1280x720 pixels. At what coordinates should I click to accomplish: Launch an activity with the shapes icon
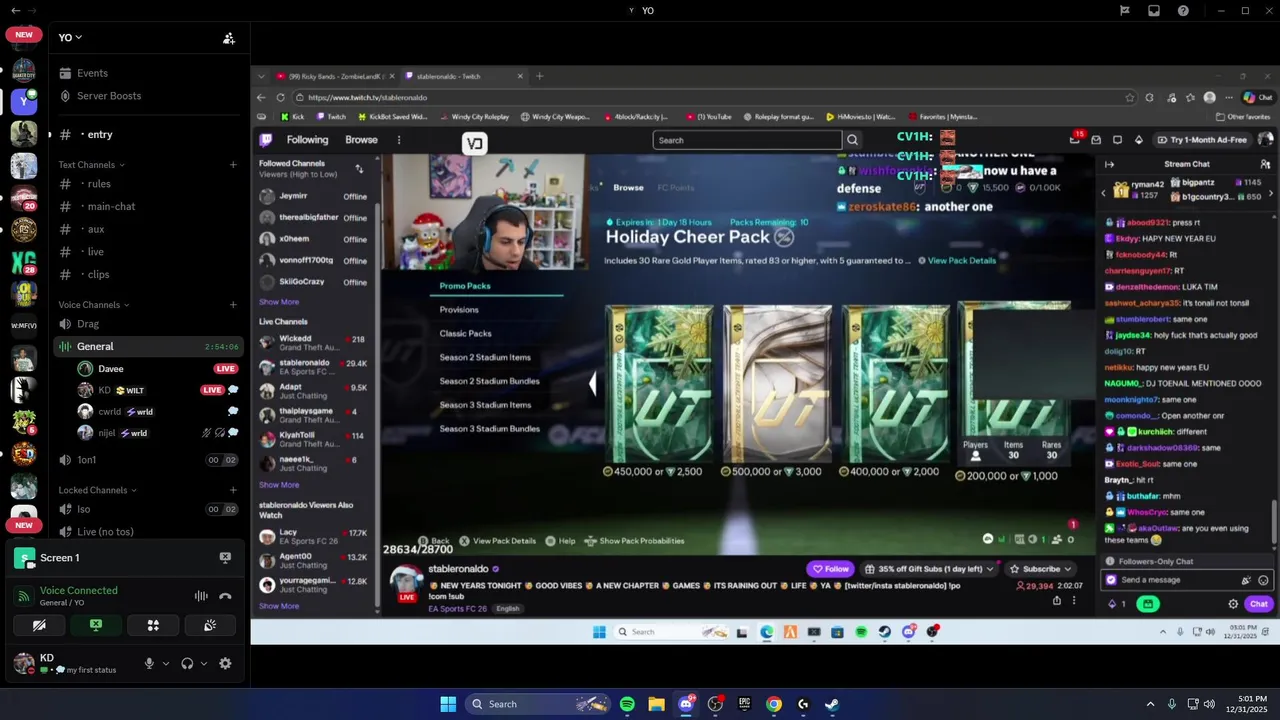point(153,626)
